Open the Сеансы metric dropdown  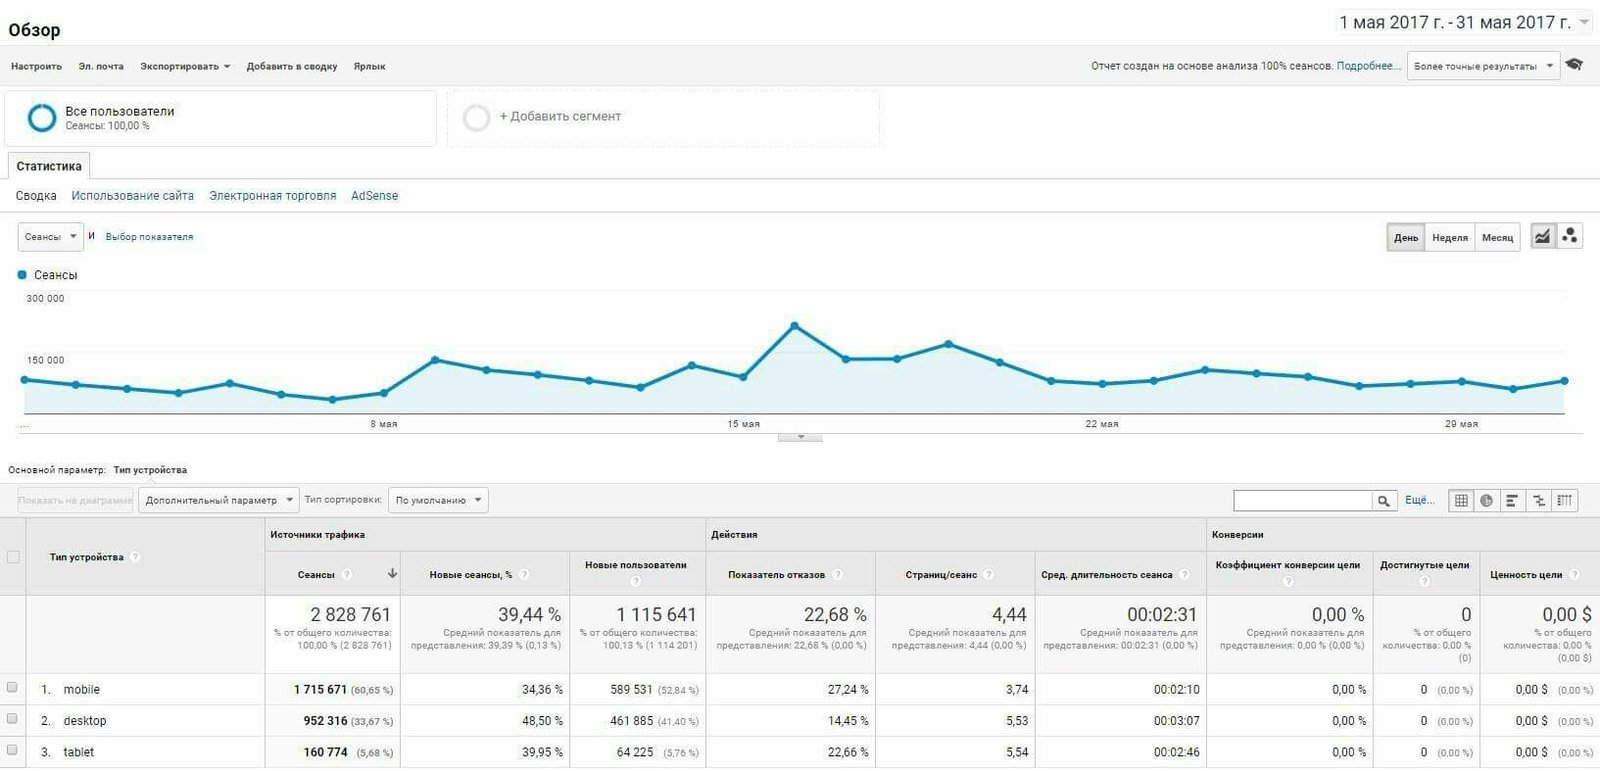click(50, 237)
